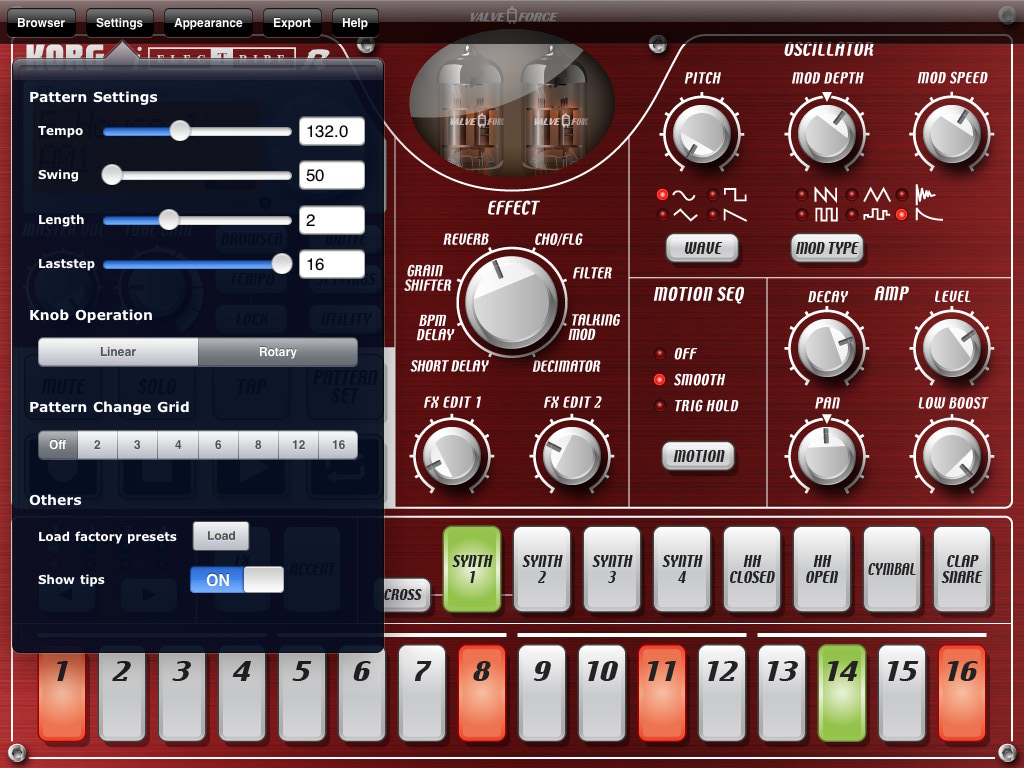The image size is (1024, 768).
Task: Click the sawtooth mod type icon
Action: pyautogui.click(x=825, y=195)
